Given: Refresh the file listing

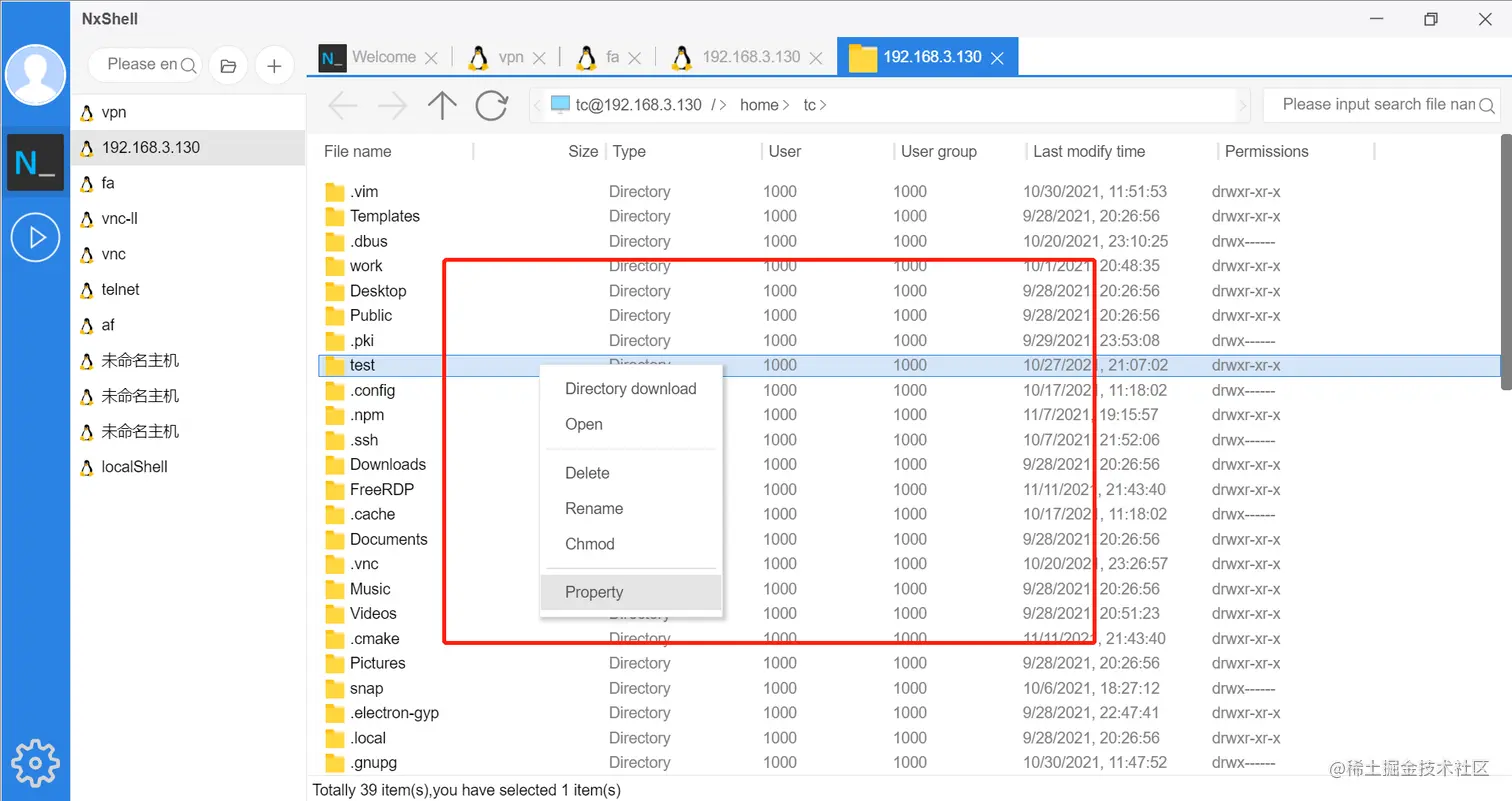Looking at the screenshot, I should click(491, 105).
